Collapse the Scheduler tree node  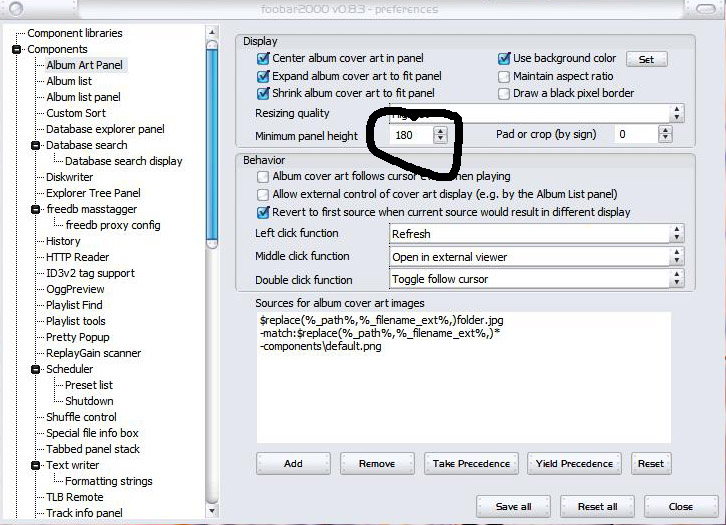35,369
